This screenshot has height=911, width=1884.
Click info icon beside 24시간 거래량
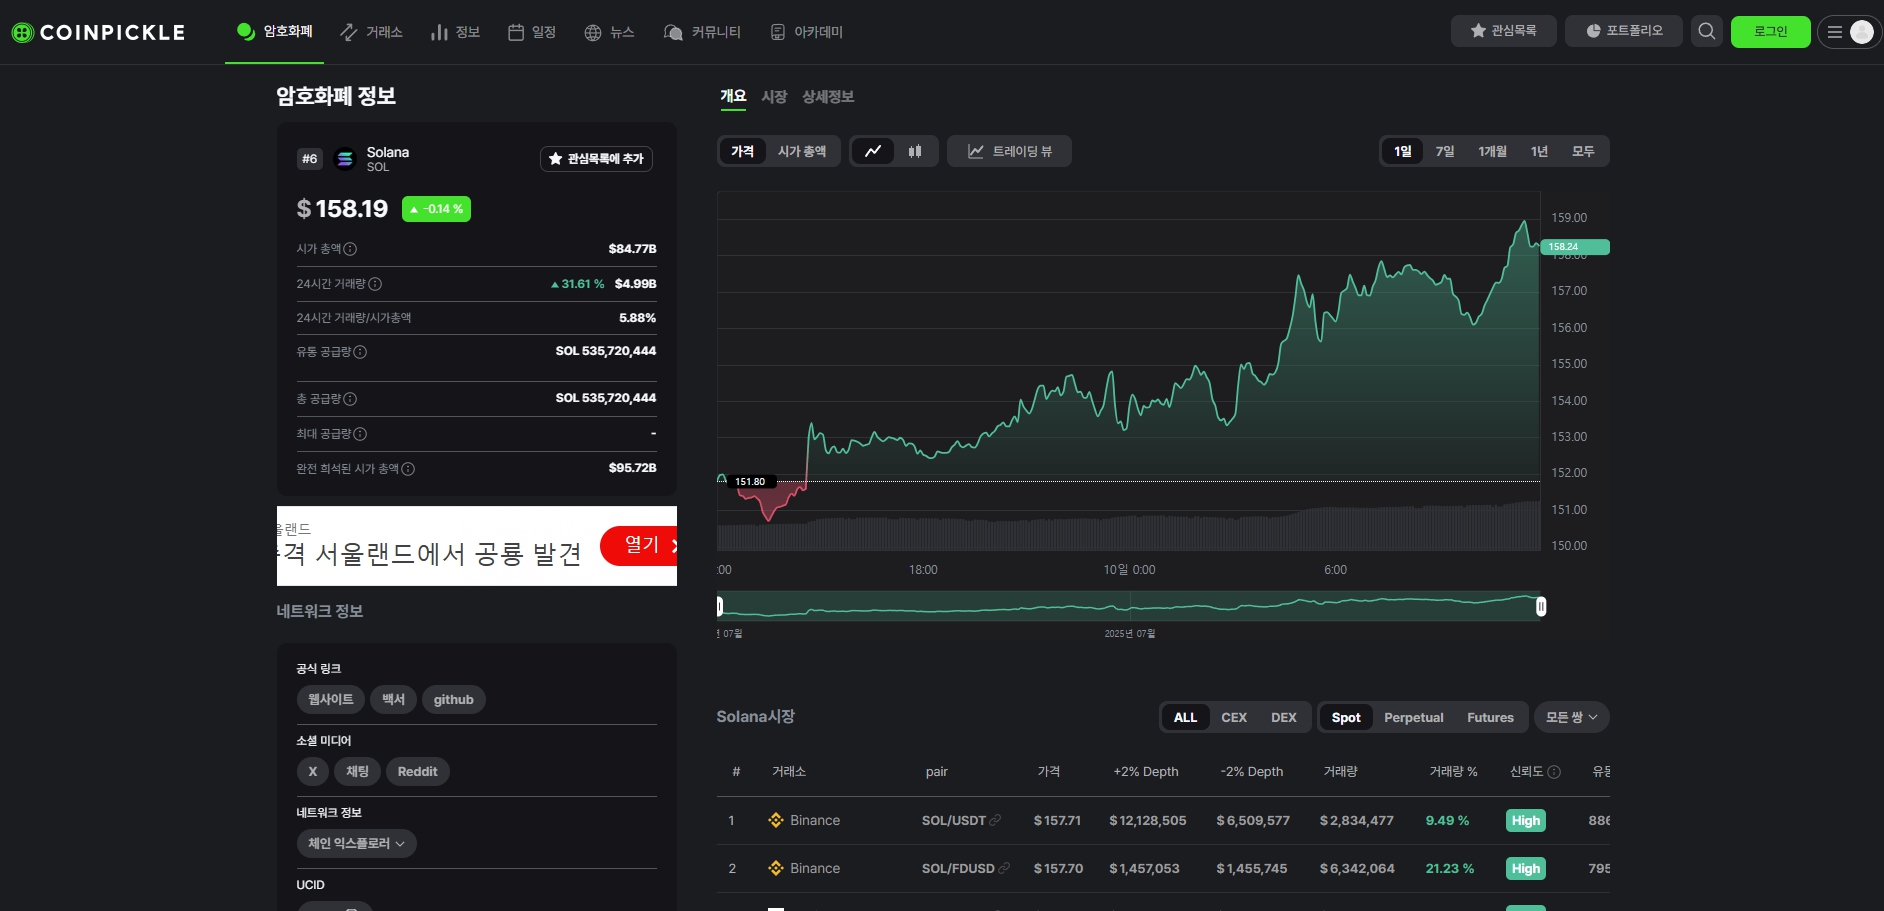point(375,284)
